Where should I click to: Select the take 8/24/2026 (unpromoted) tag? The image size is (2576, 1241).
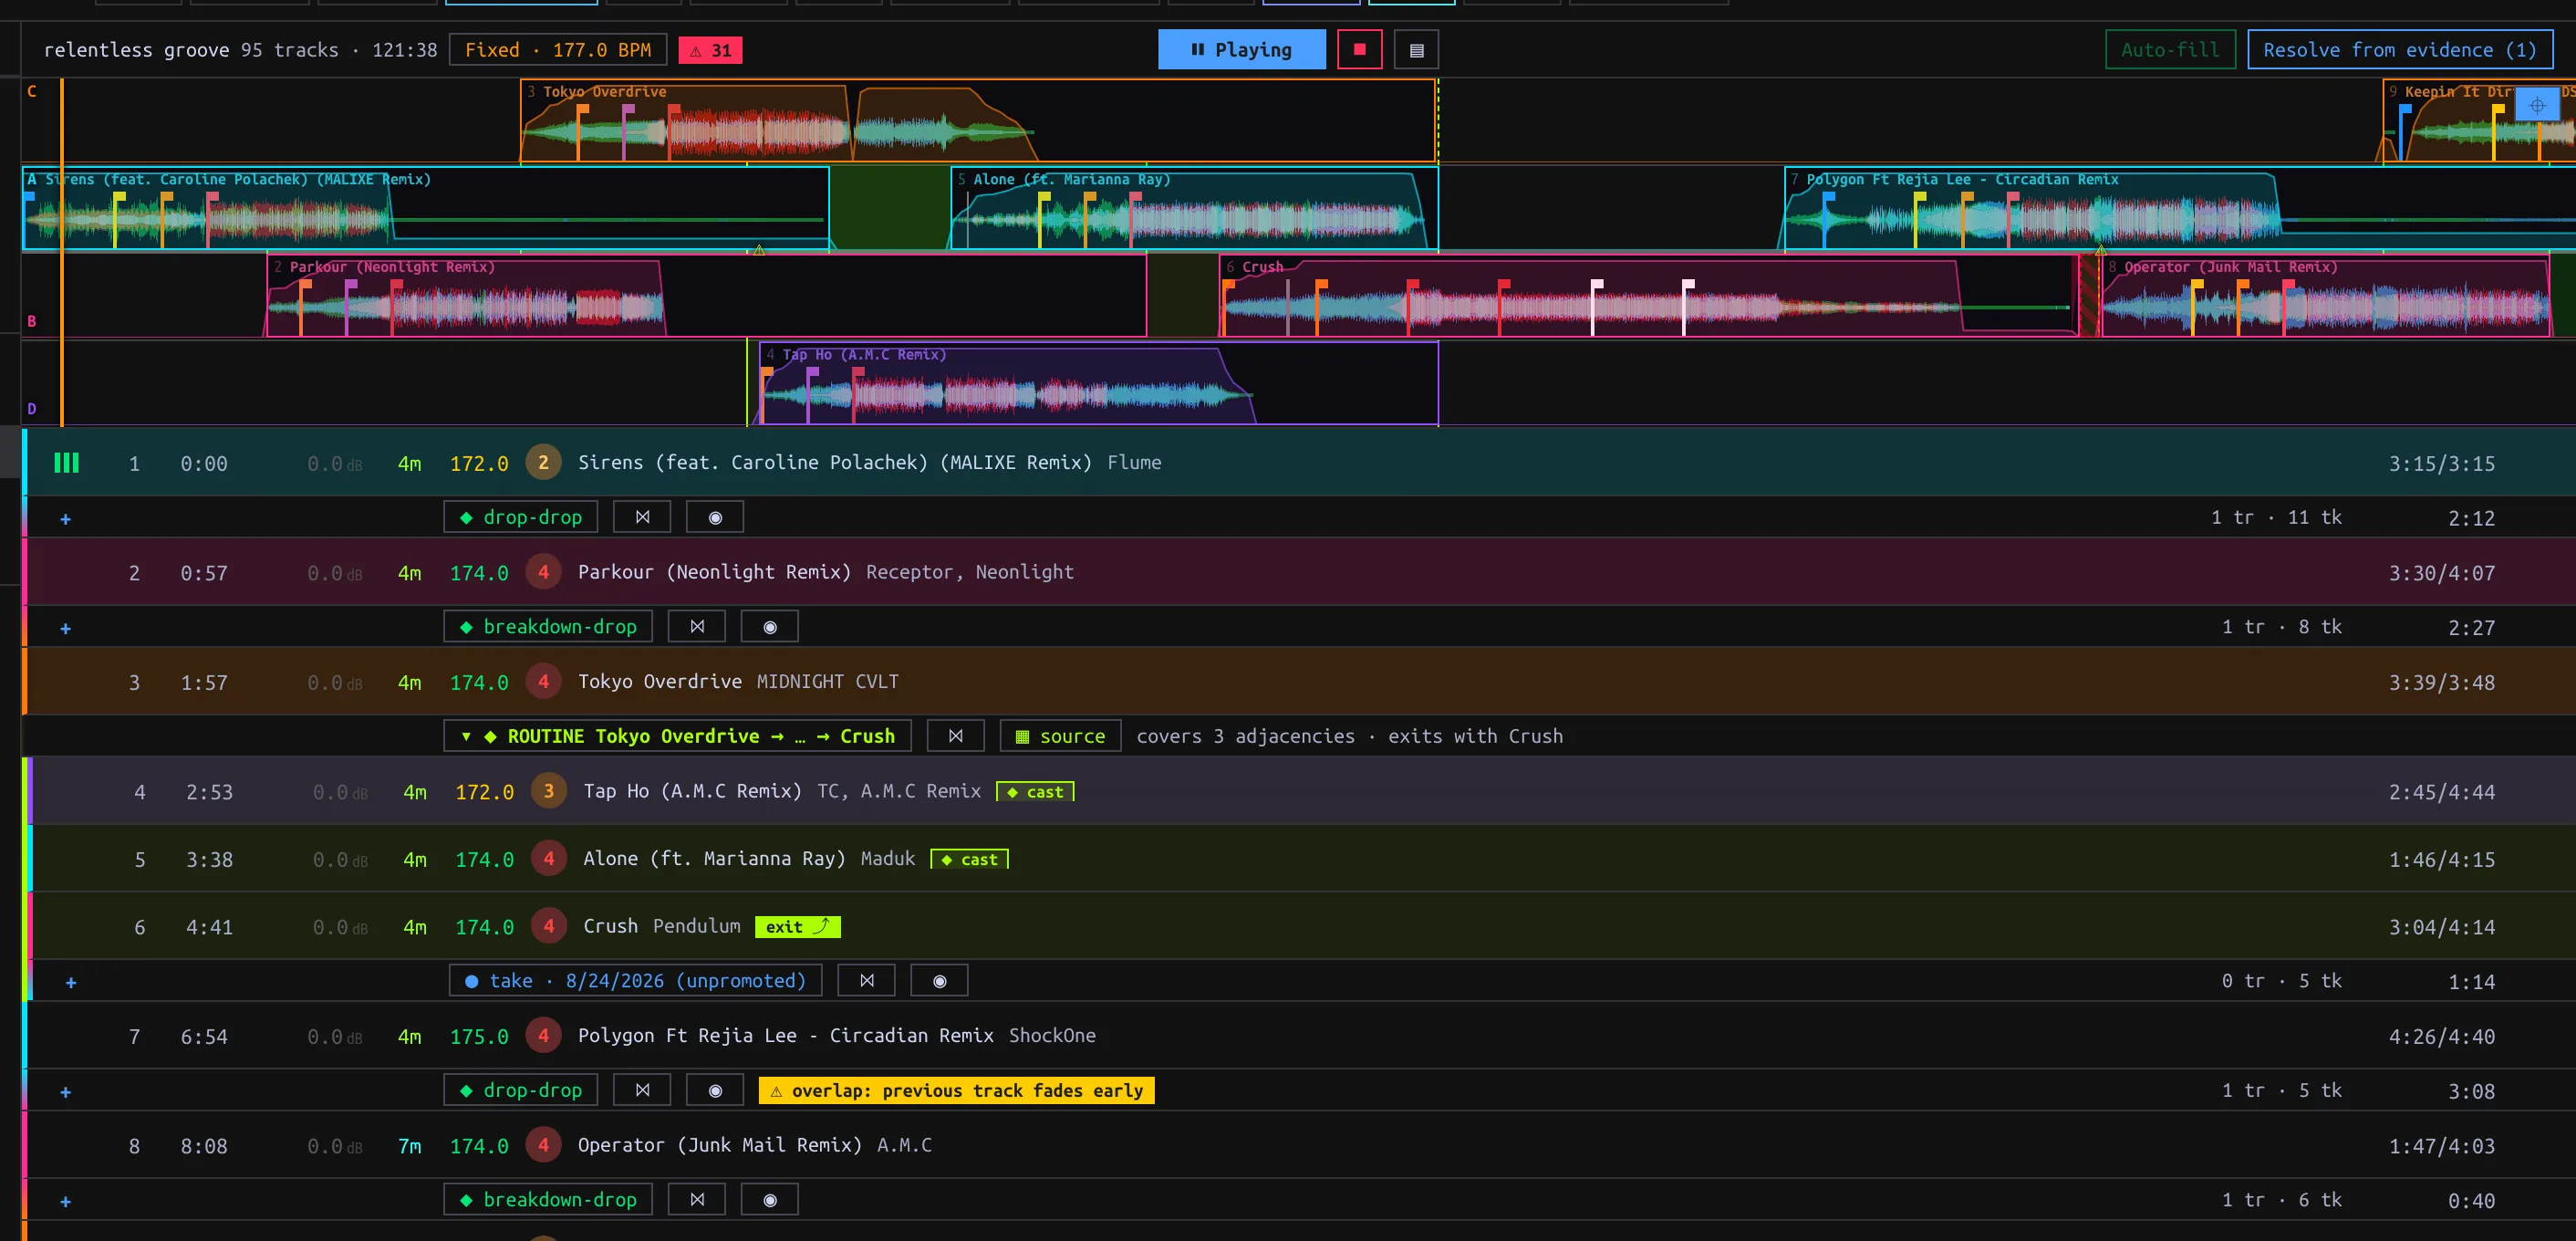pyautogui.click(x=635, y=981)
